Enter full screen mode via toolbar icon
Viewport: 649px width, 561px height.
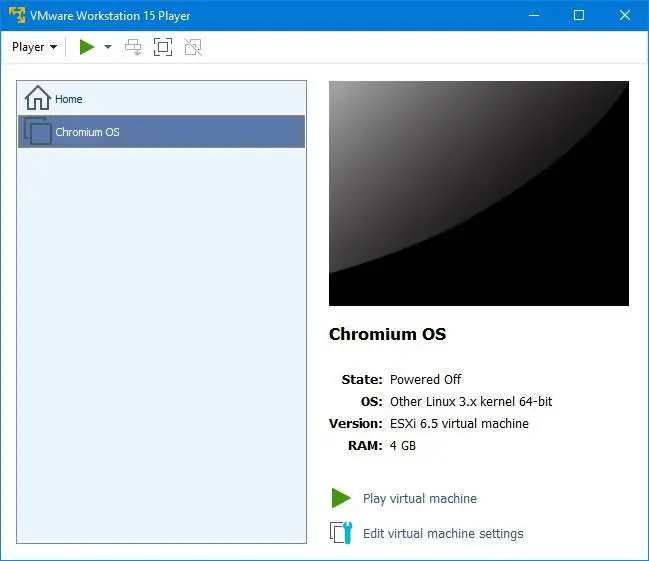click(x=163, y=47)
